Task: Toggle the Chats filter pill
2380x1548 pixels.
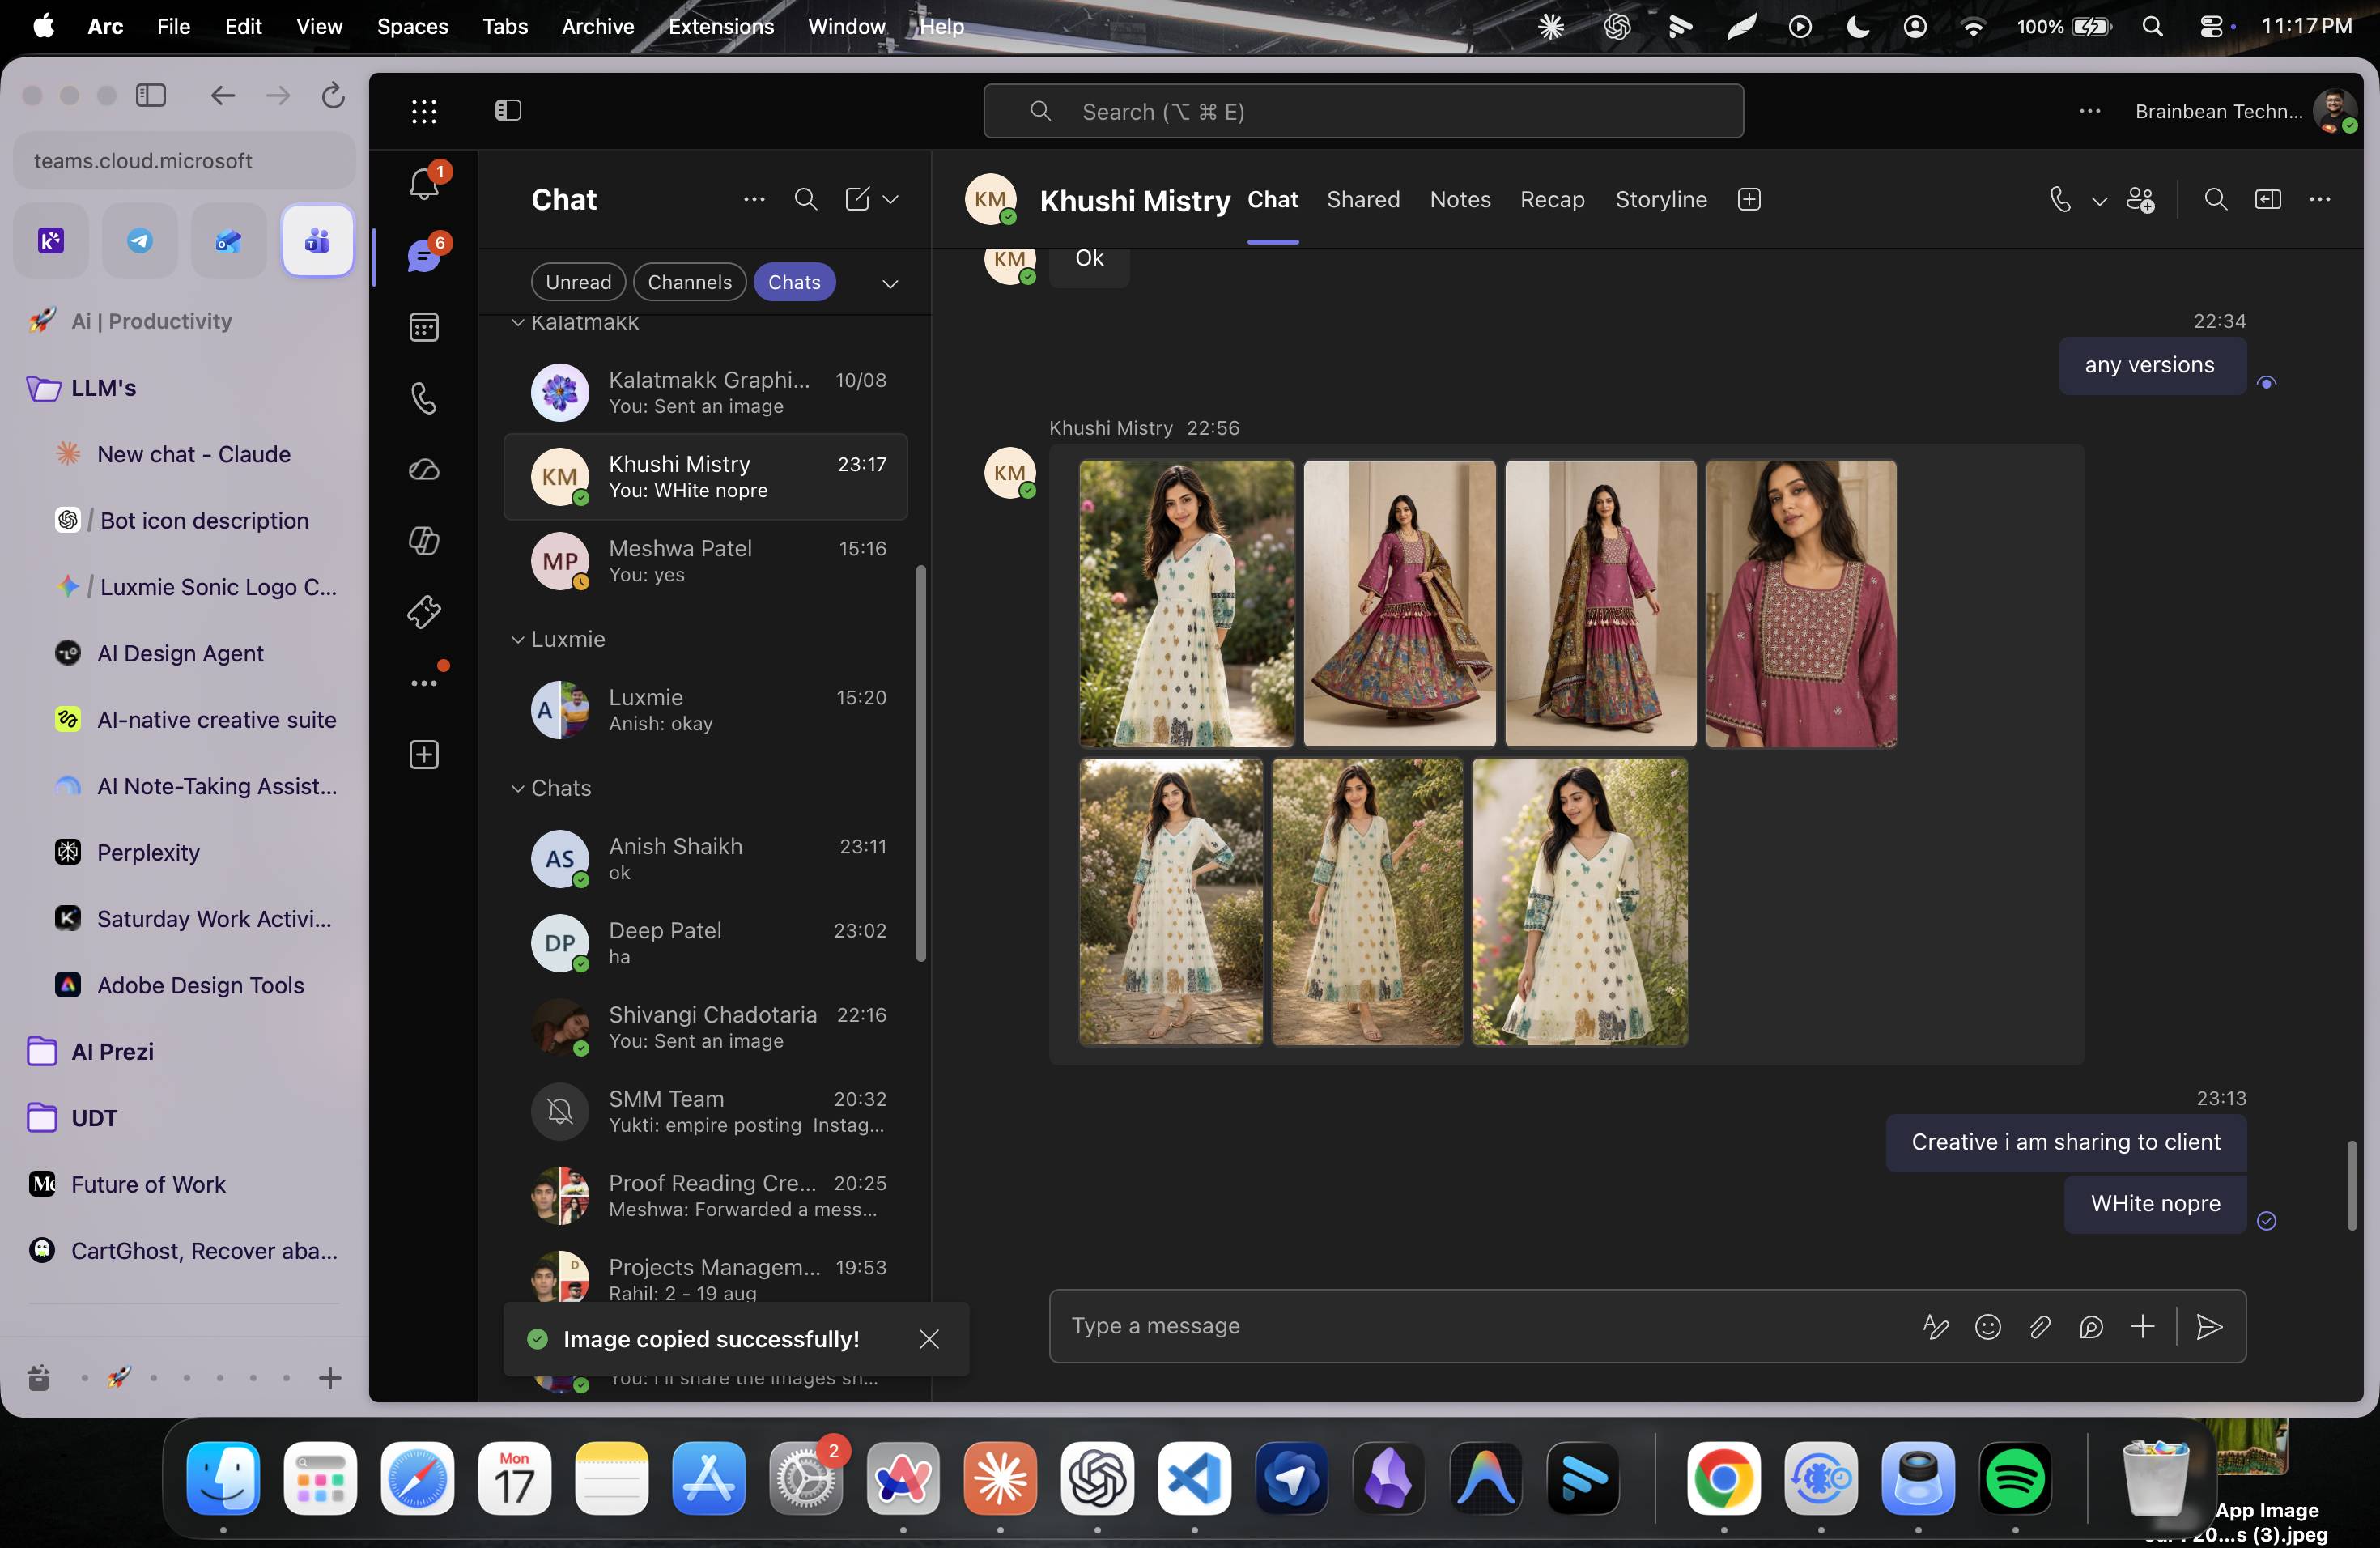Action: point(794,282)
